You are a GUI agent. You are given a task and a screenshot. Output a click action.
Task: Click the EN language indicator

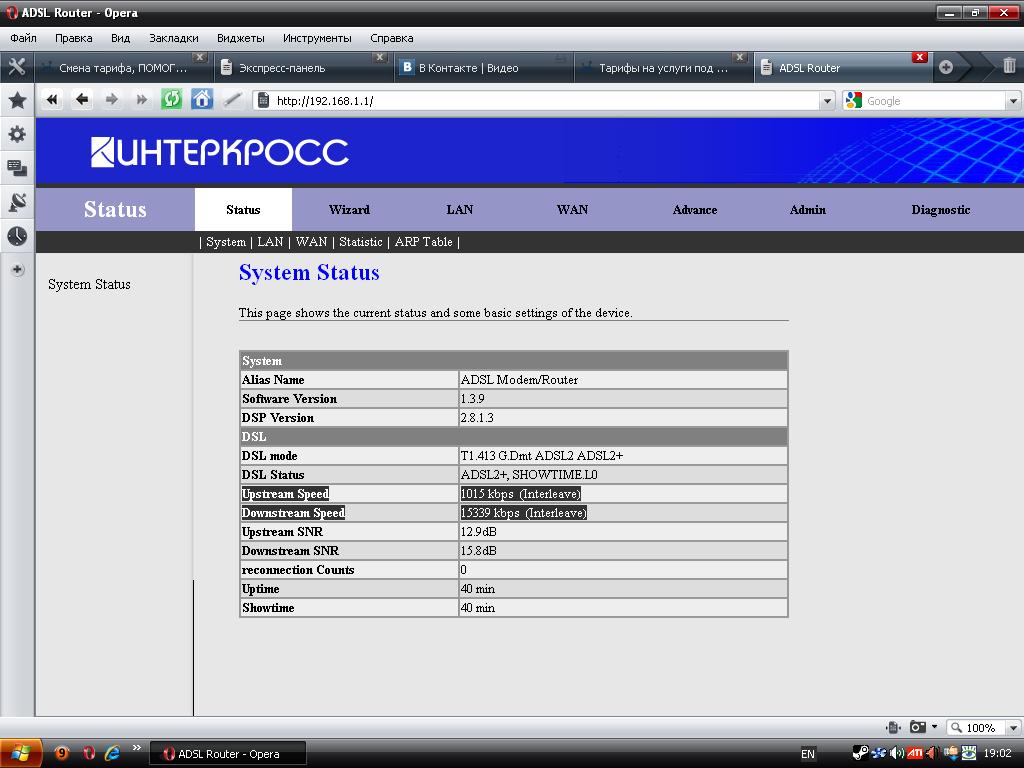(x=808, y=754)
